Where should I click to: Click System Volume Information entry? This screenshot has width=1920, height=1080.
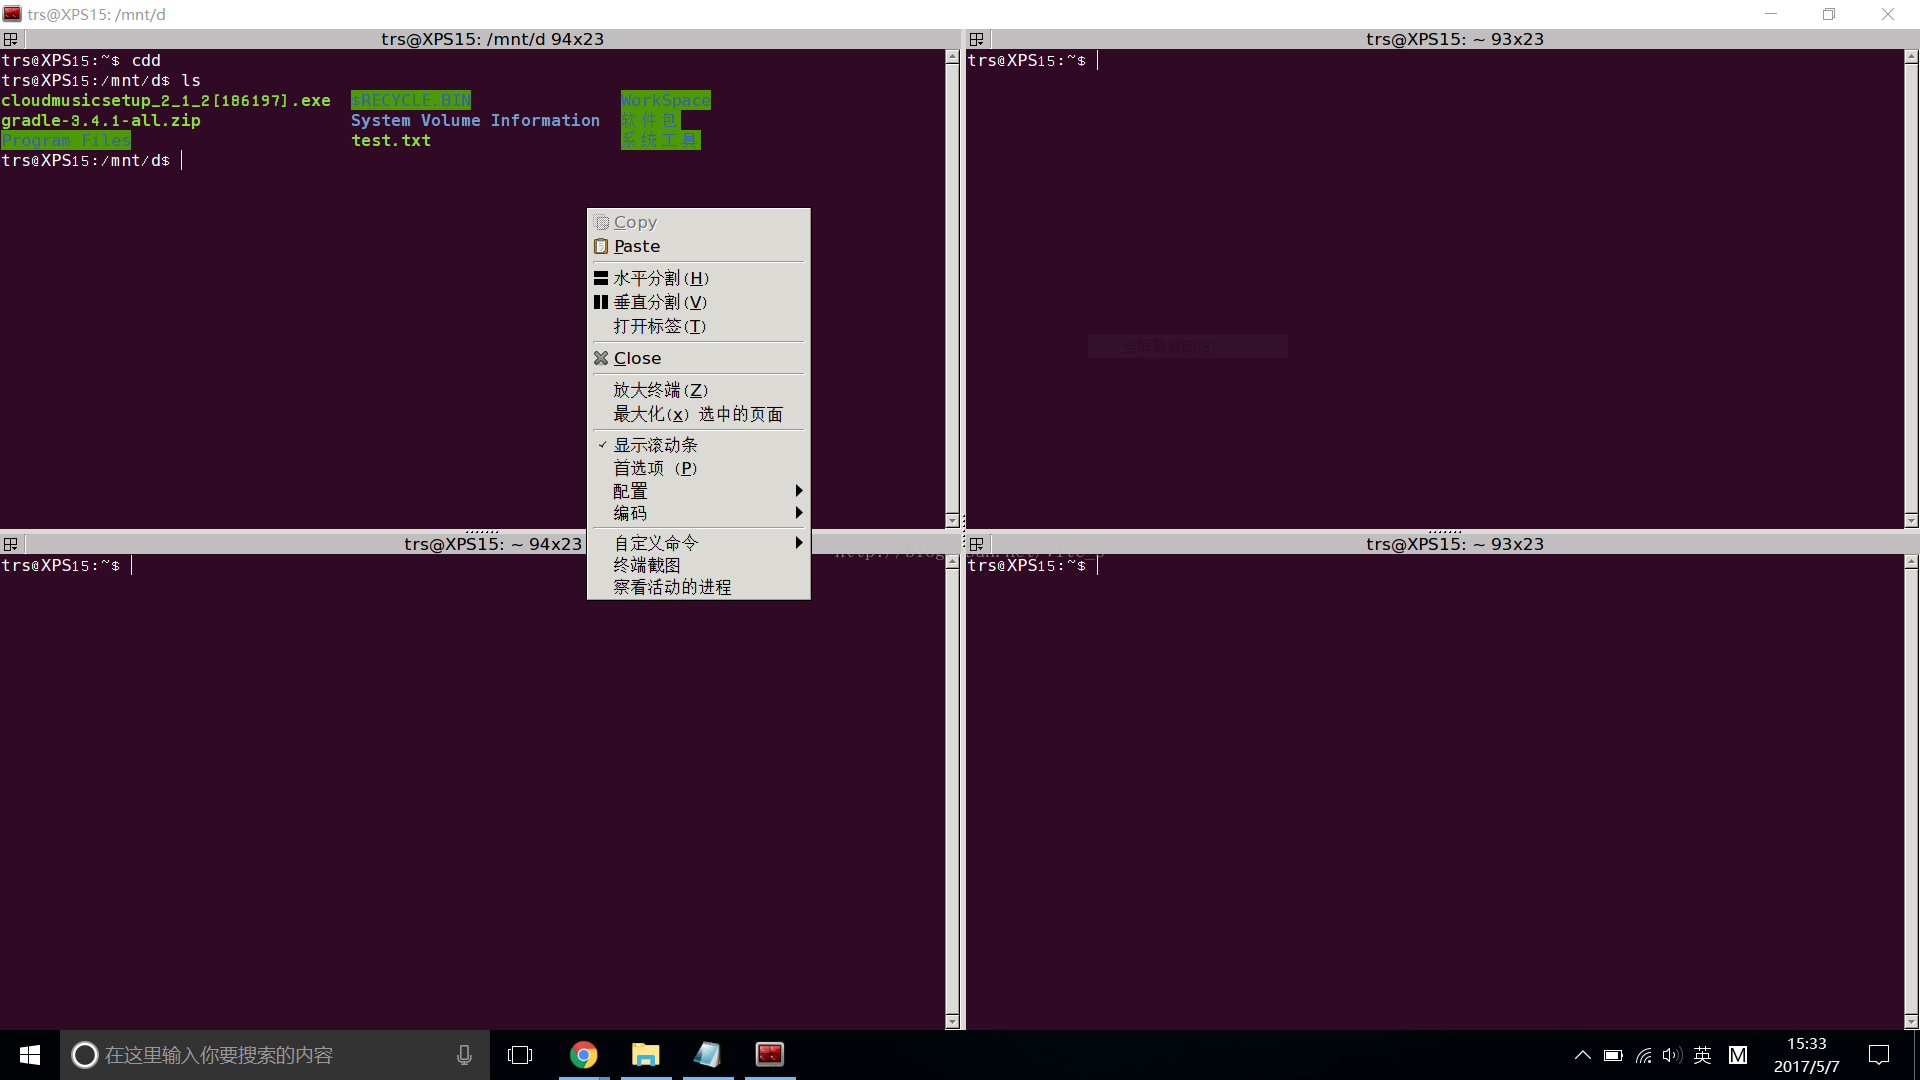coord(475,121)
